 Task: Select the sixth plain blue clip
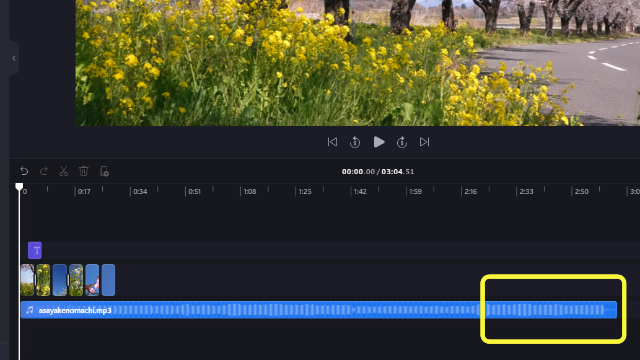(x=108, y=280)
